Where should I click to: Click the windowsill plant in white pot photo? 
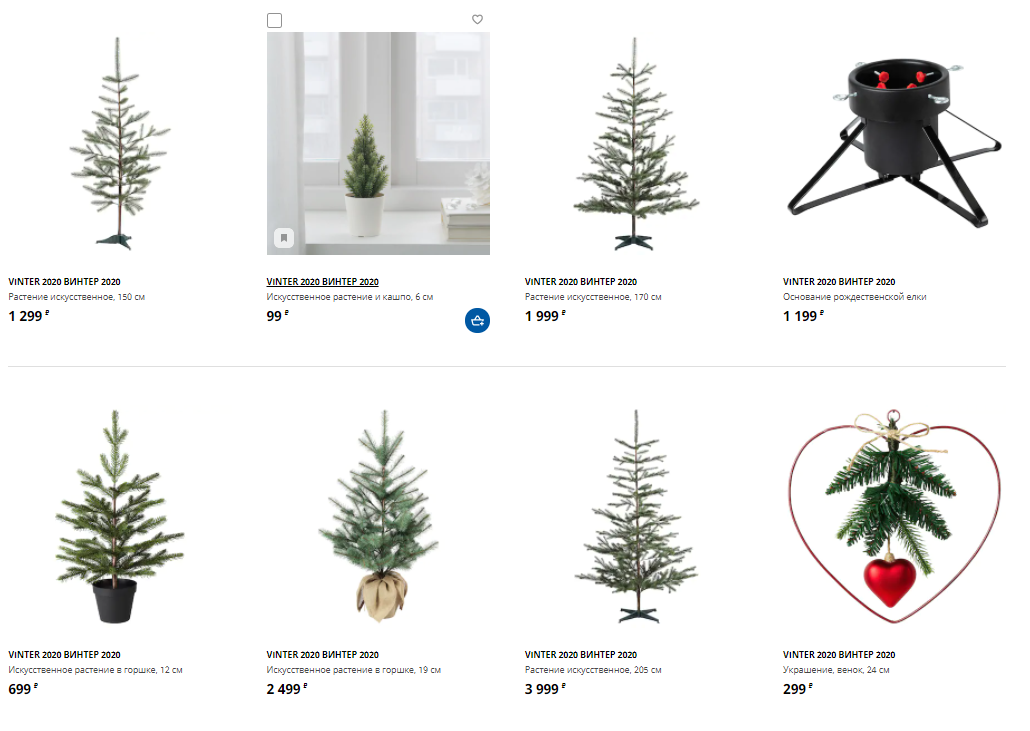click(x=378, y=143)
